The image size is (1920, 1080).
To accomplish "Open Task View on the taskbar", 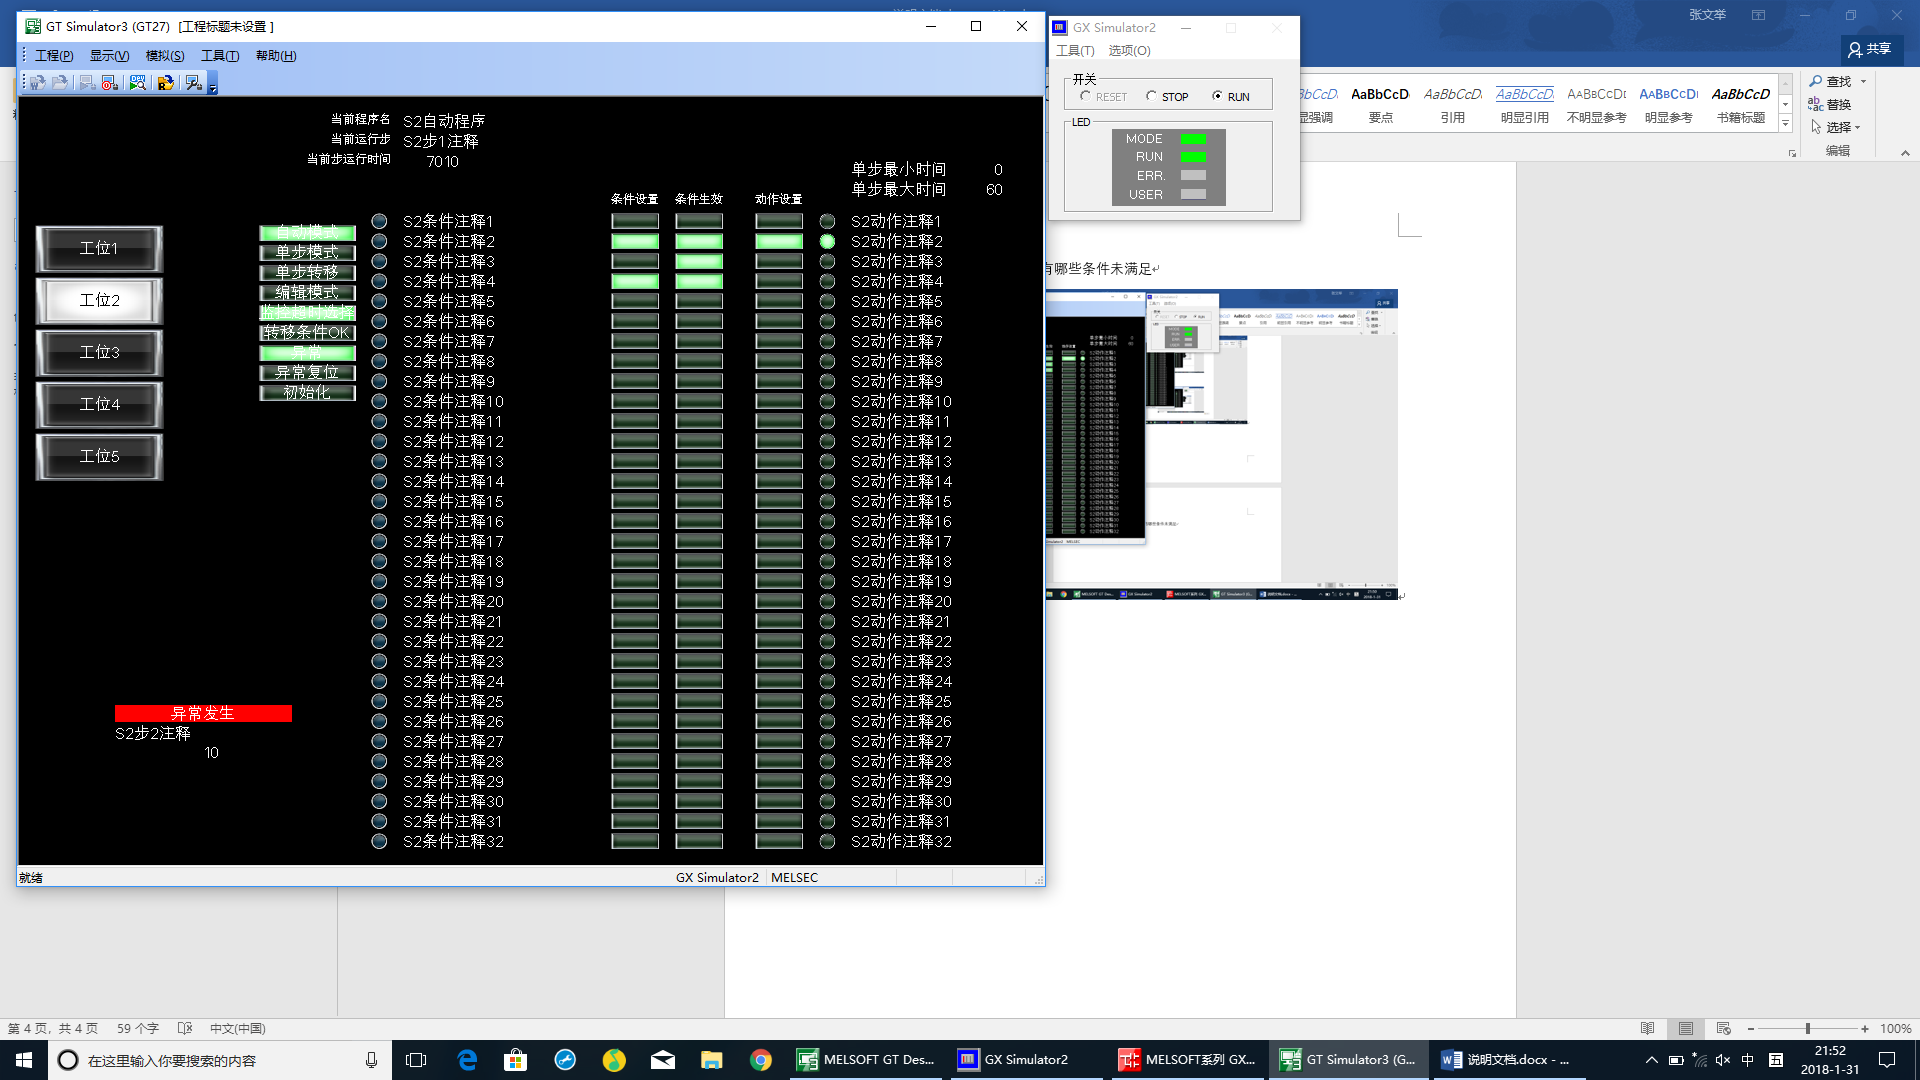I will [416, 1060].
